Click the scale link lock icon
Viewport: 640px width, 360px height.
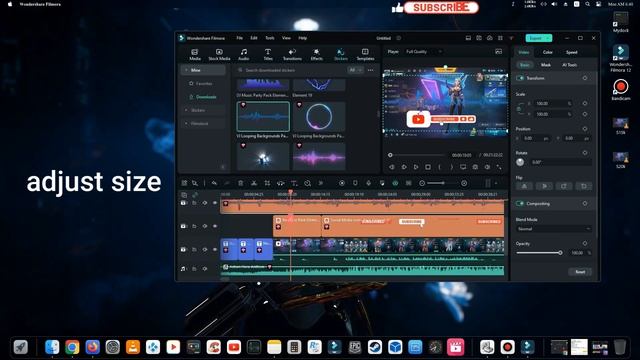(x=520, y=109)
